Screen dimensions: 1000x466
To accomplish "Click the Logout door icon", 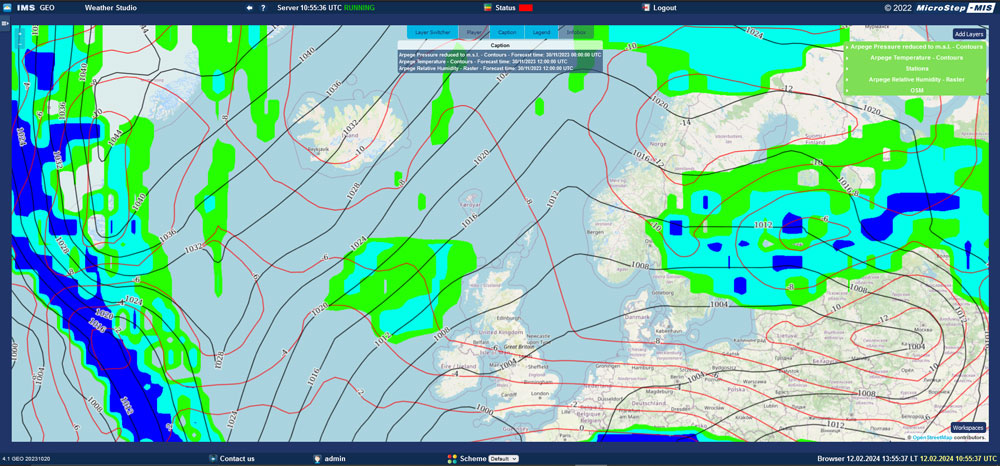I will [645, 8].
